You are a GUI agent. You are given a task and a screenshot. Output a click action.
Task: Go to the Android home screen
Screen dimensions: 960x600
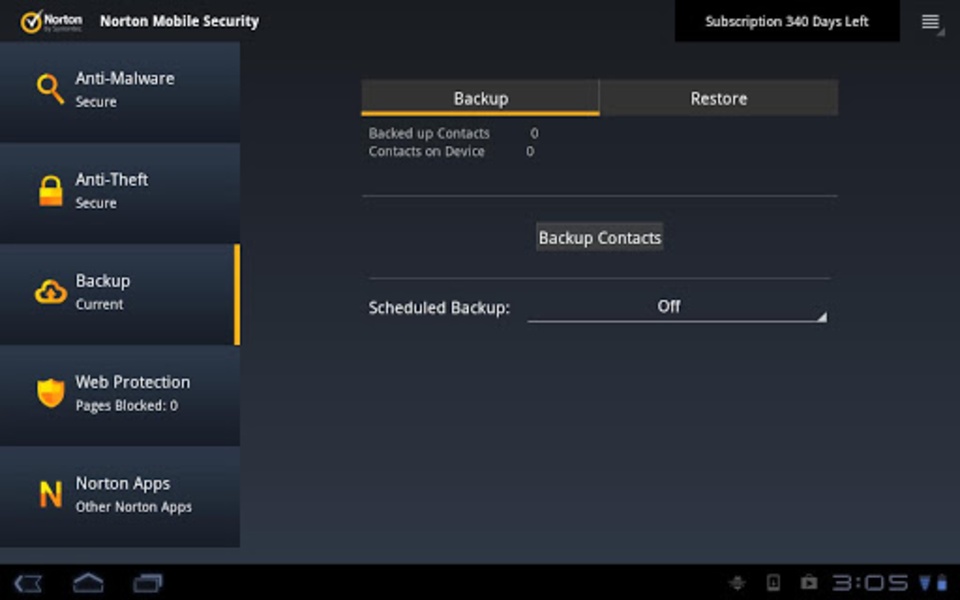[88, 582]
